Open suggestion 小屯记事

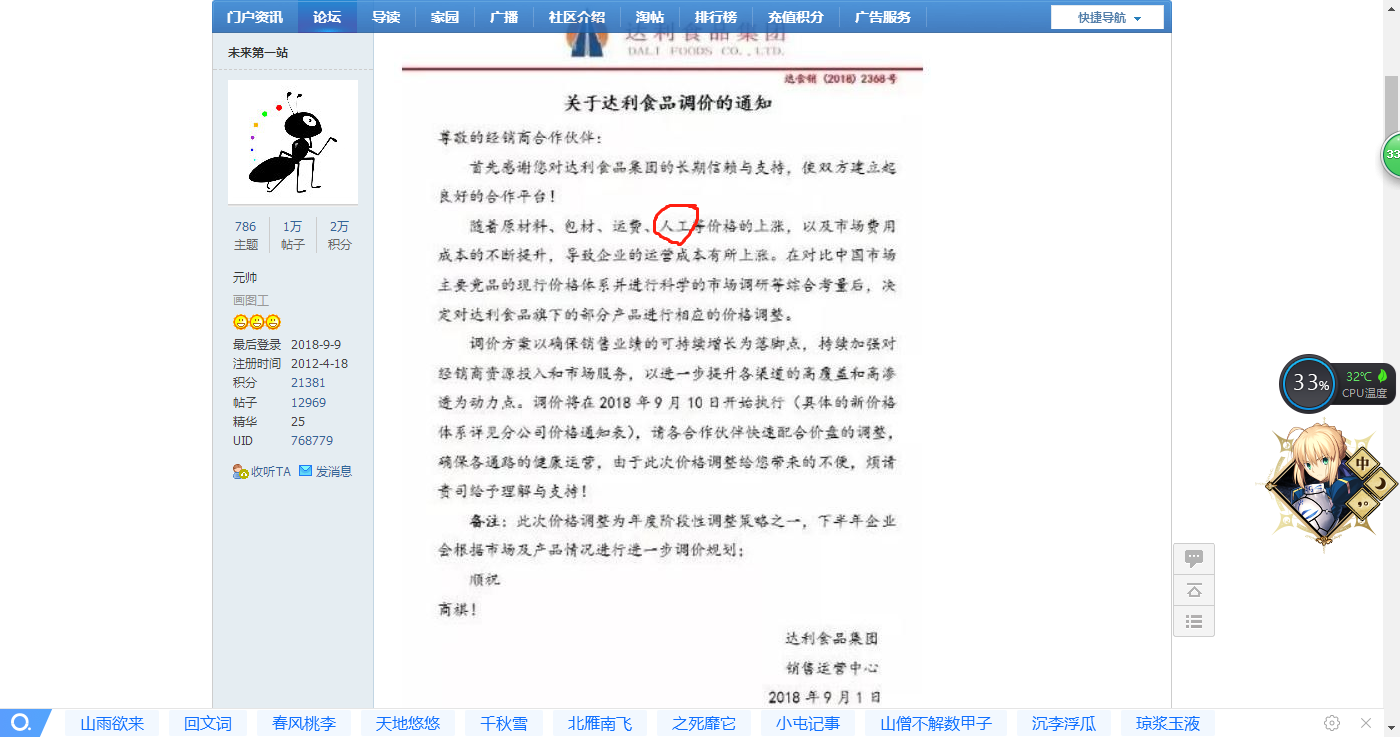click(x=808, y=723)
